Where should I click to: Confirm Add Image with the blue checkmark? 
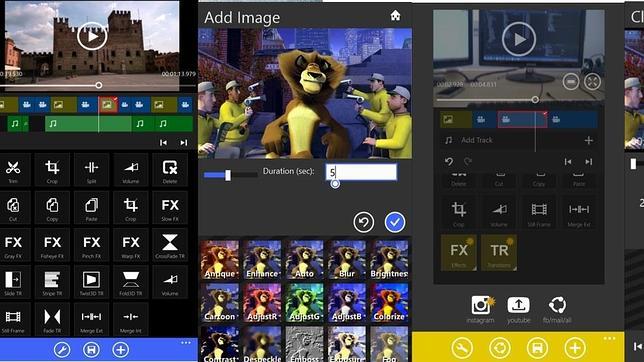click(395, 222)
